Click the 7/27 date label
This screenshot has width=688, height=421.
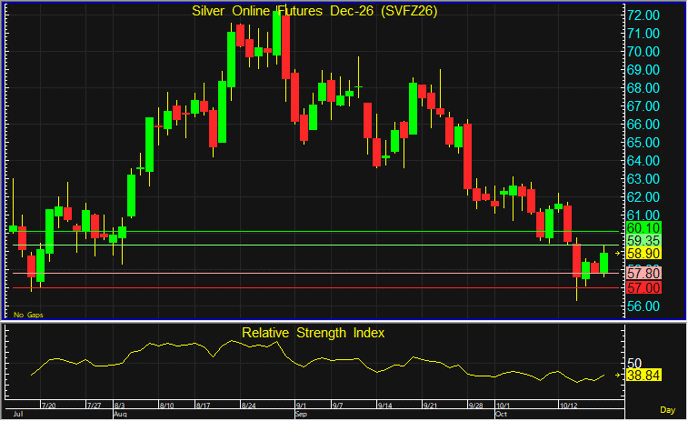(94, 405)
